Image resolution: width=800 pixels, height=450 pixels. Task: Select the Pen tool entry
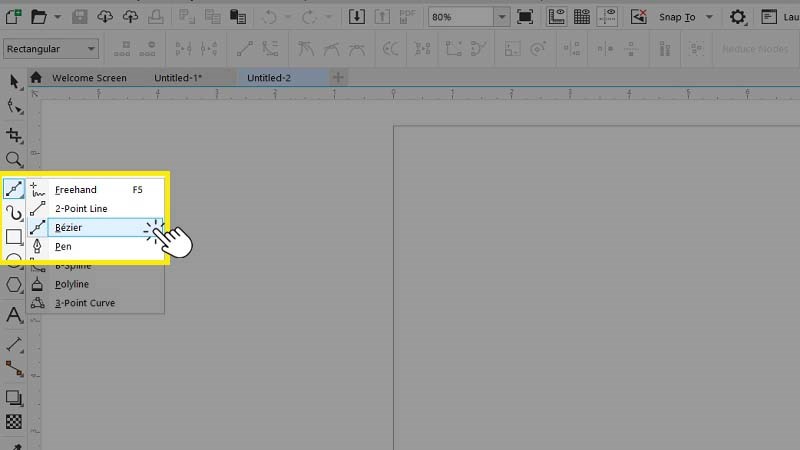(x=63, y=247)
